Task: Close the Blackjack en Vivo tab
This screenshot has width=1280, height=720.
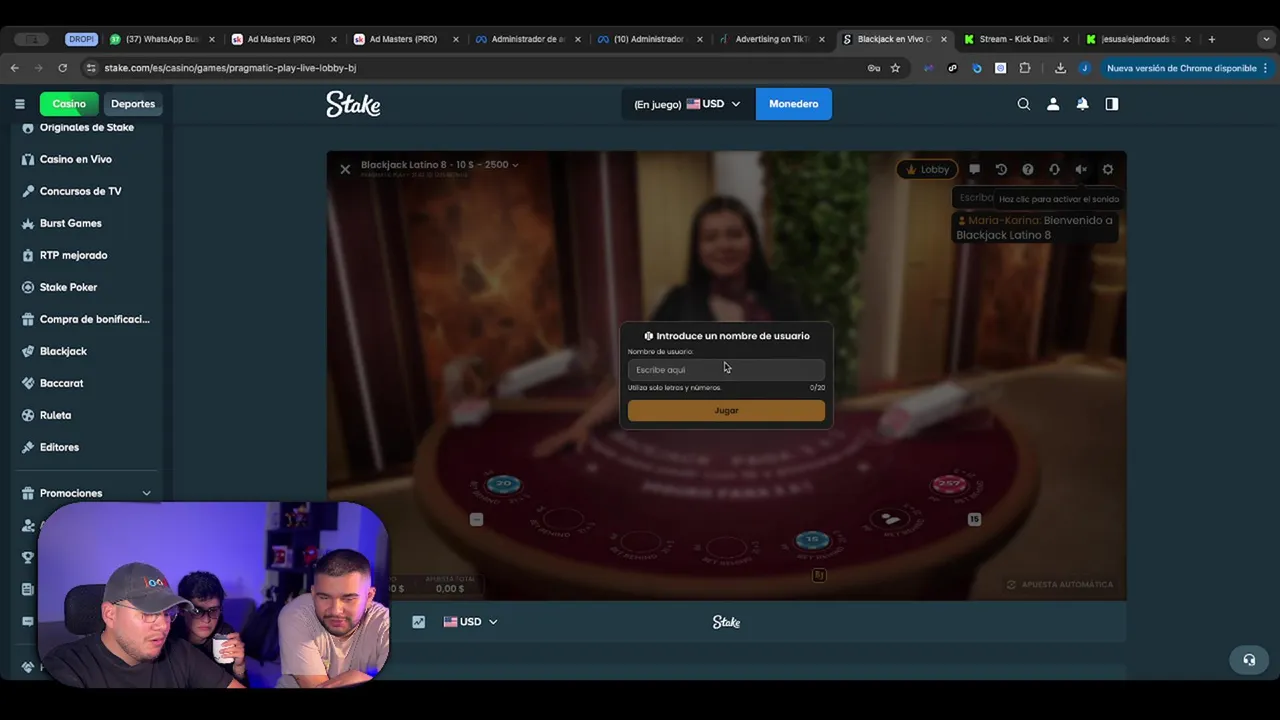Action: click(943, 39)
